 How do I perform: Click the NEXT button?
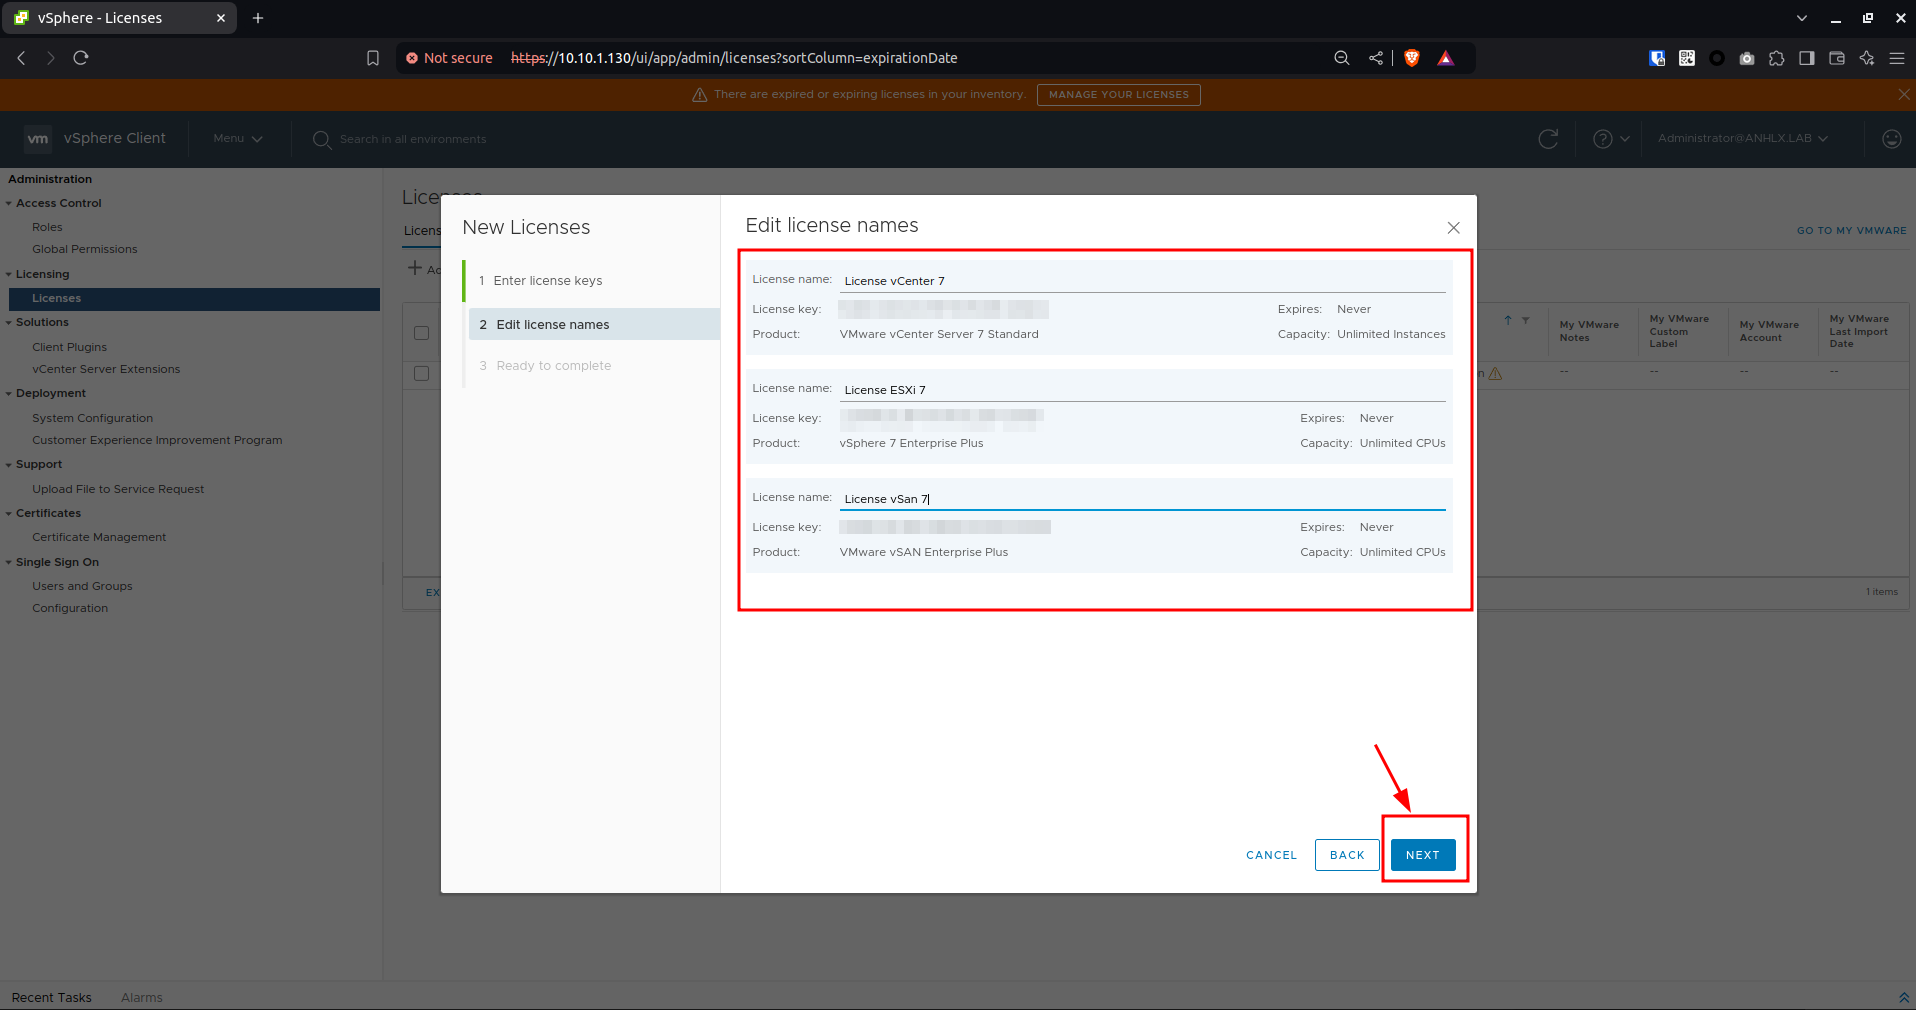tap(1422, 855)
